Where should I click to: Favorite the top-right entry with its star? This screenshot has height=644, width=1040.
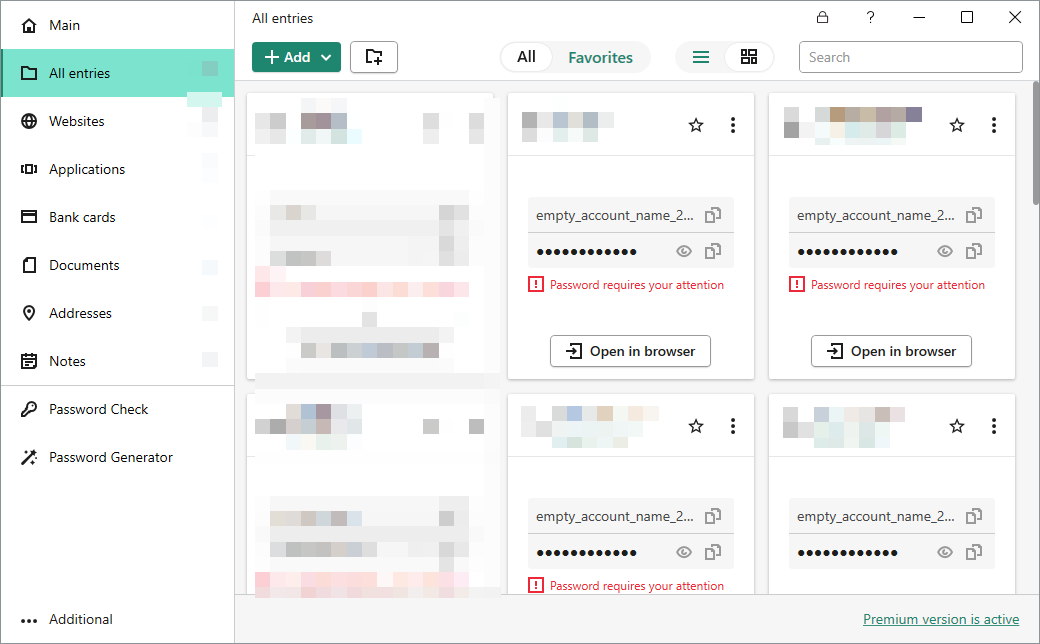coord(957,125)
